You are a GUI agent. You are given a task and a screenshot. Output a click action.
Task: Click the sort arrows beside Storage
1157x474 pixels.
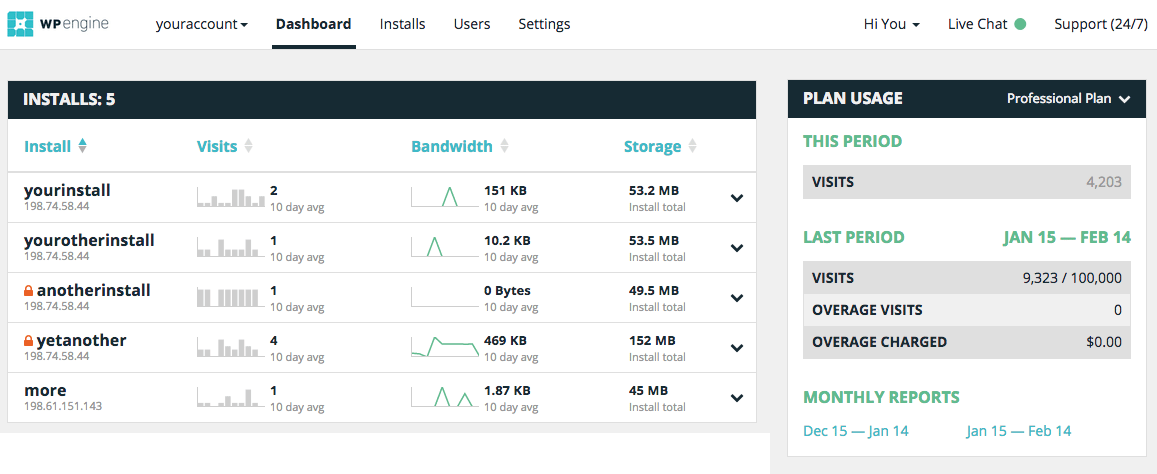coord(692,146)
